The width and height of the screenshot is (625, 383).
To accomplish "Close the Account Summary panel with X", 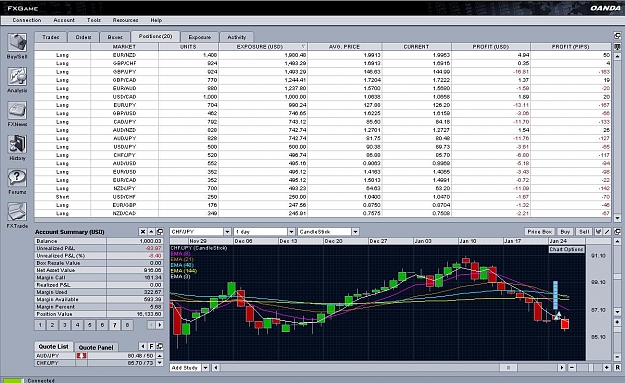I will pyautogui.click(x=143, y=232).
